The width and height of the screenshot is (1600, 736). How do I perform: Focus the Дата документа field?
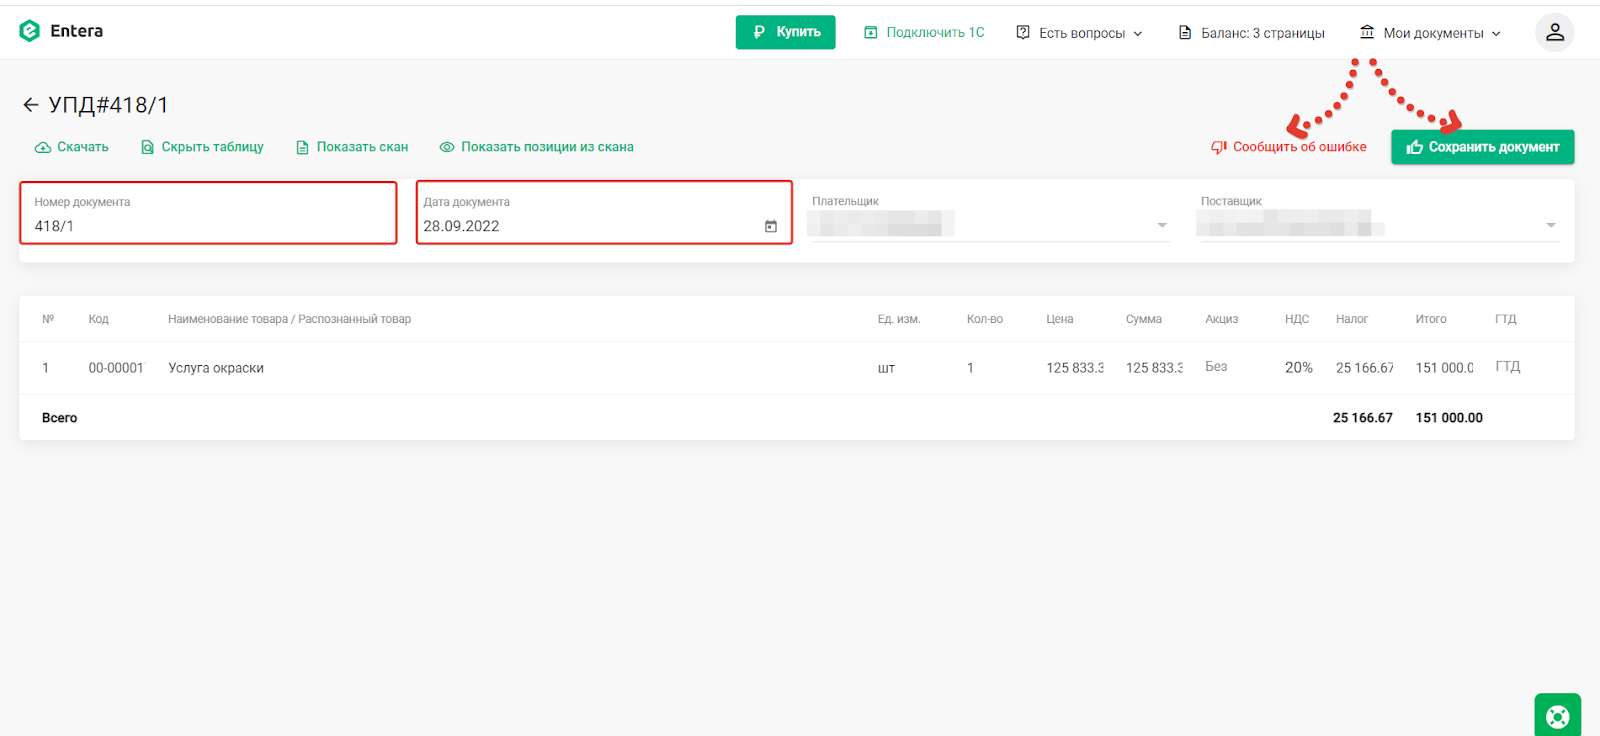tap(604, 213)
